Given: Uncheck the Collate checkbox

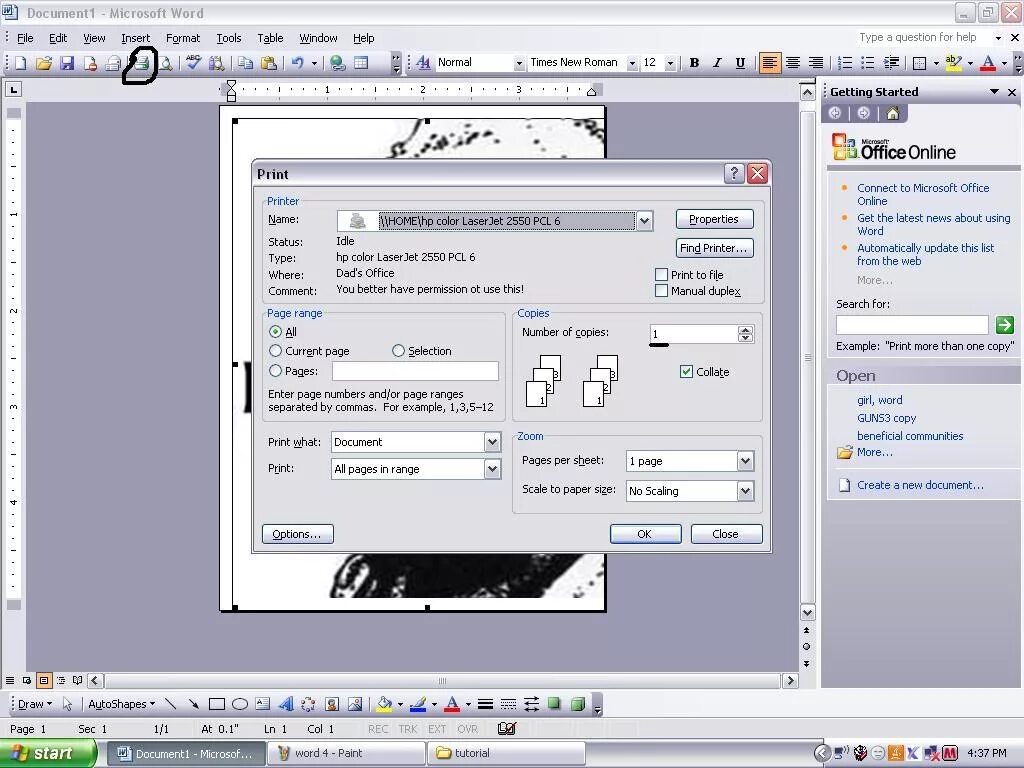Looking at the screenshot, I should [x=686, y=372].
